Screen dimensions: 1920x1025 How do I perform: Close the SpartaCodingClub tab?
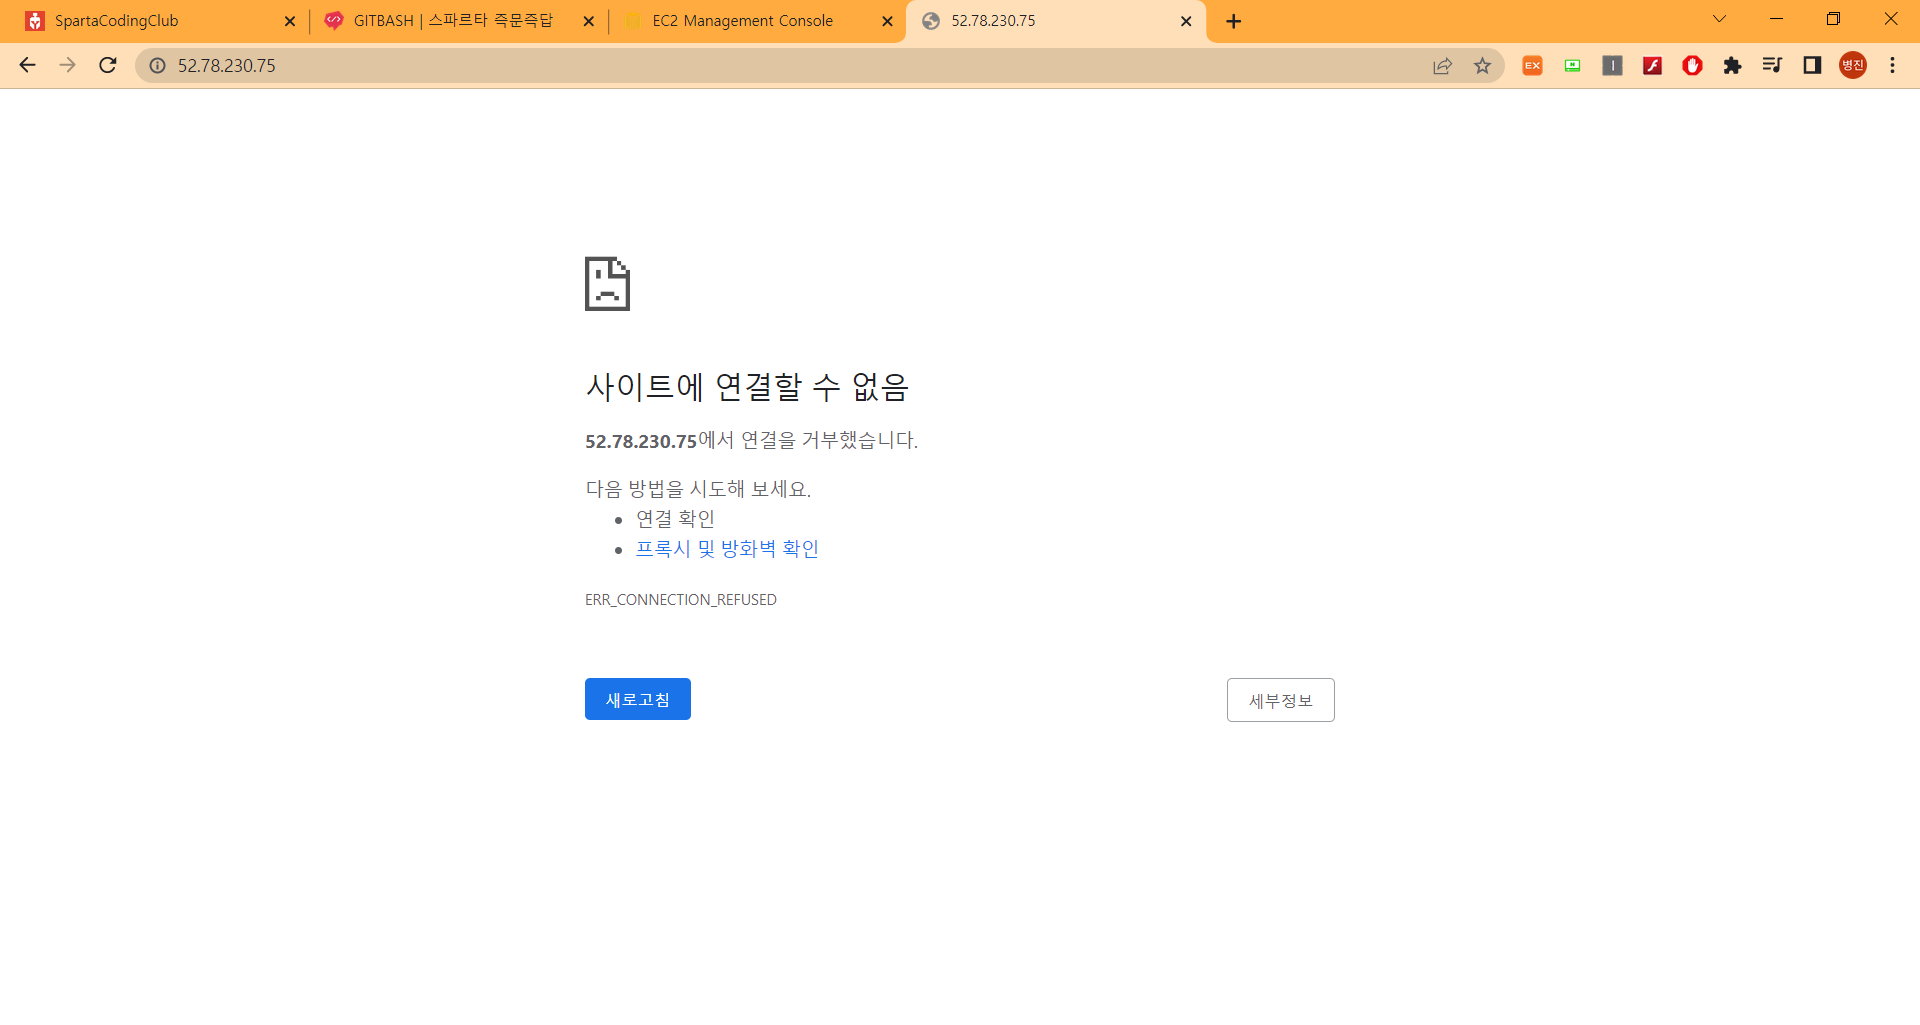tap(290, 21)
